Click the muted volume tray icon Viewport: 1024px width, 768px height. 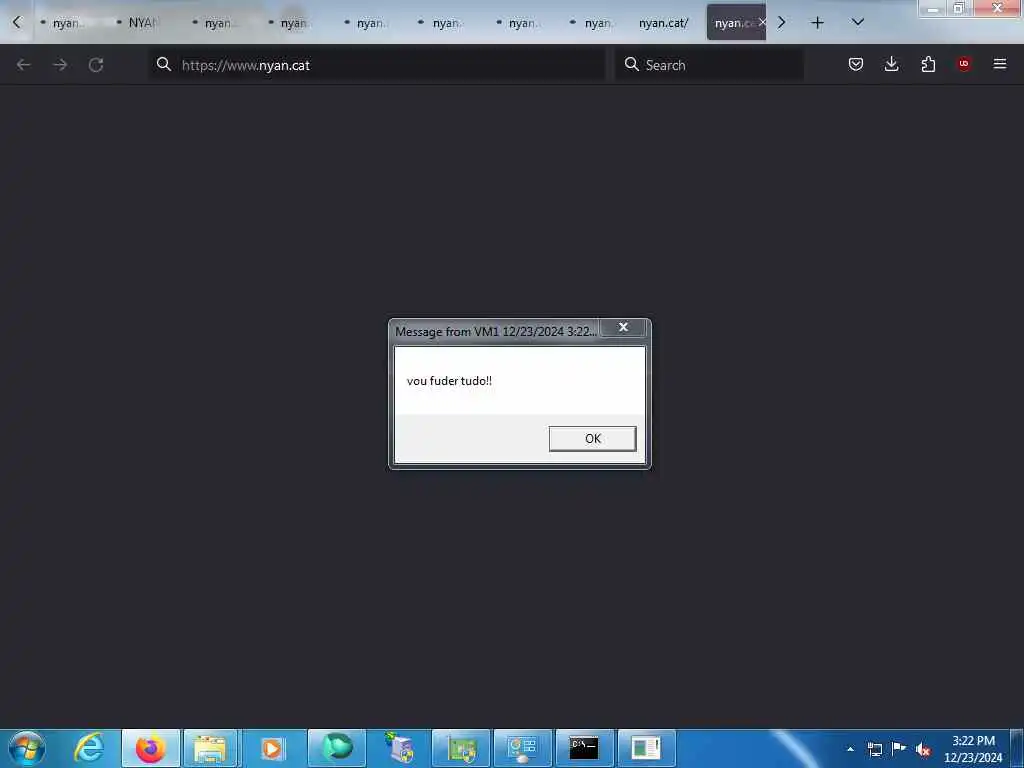click(x=923, y=750)
